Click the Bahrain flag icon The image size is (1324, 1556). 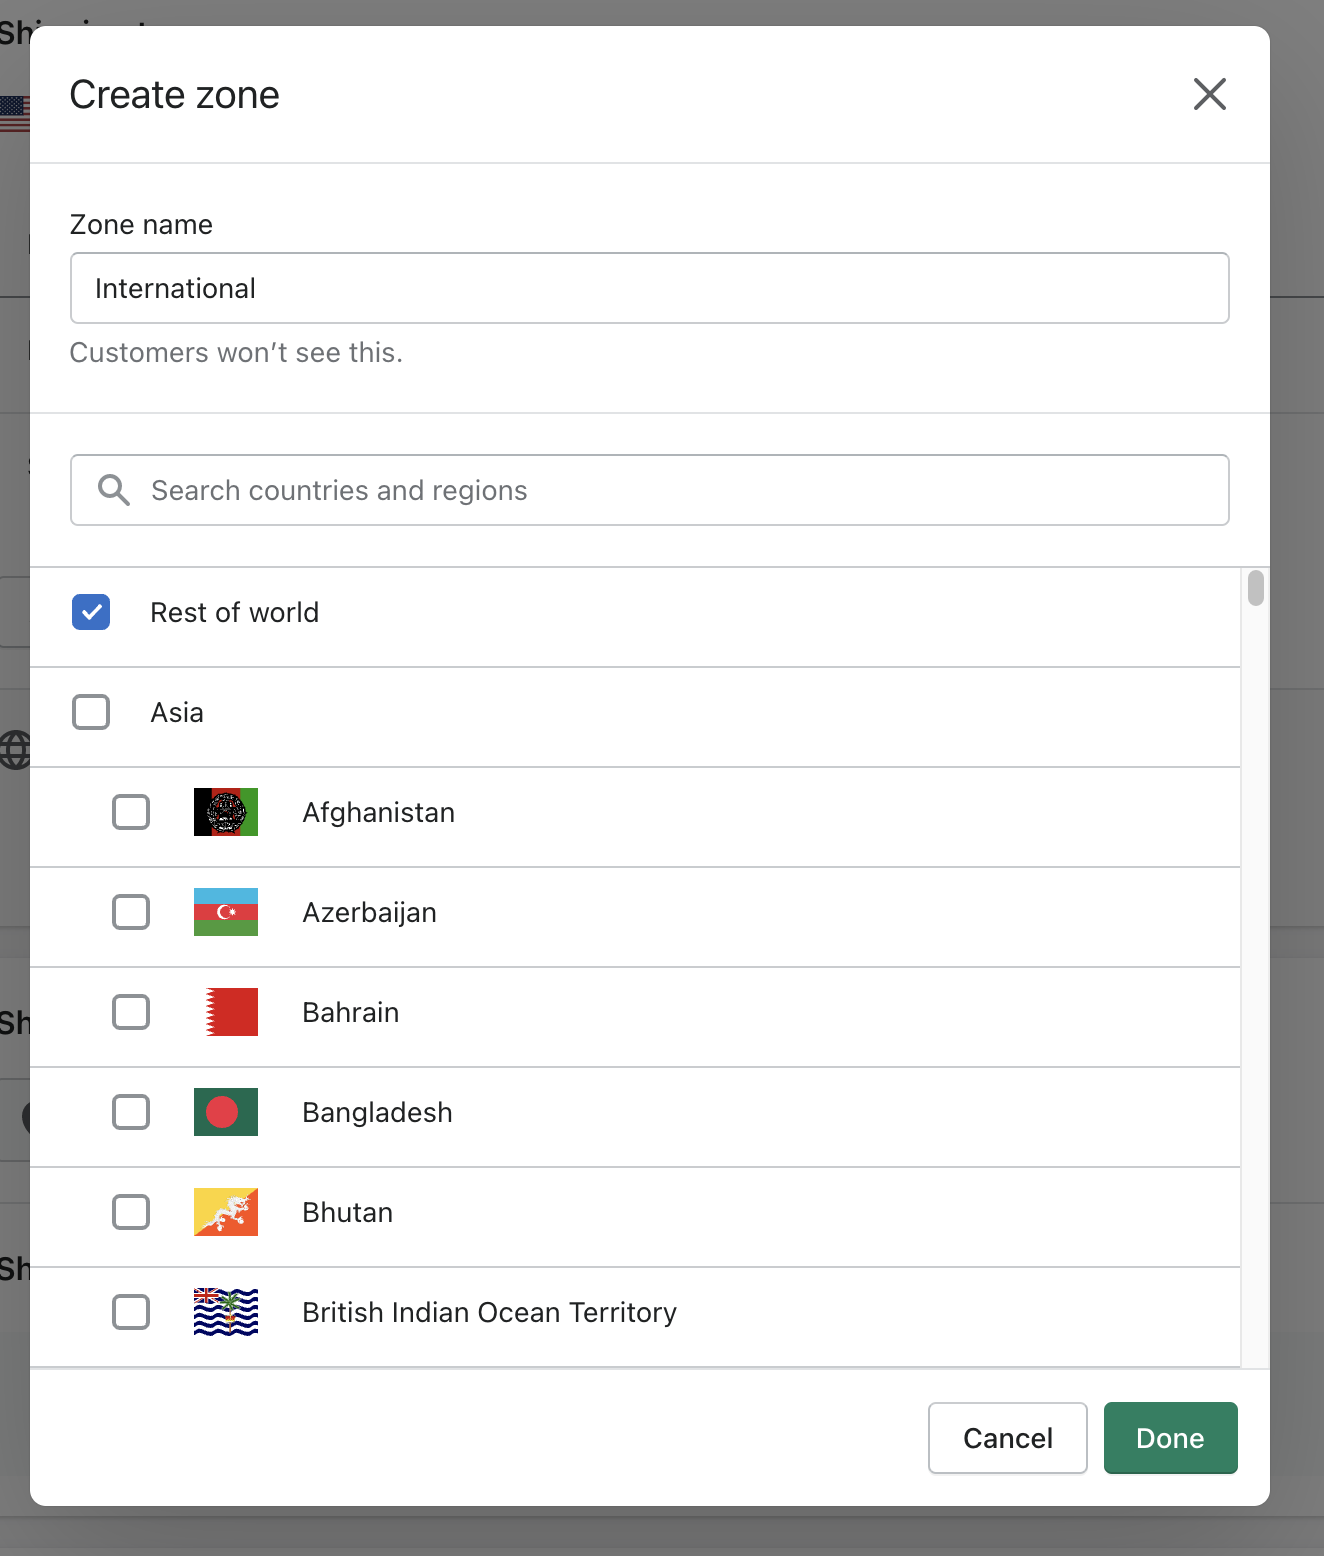(x=226, y=1012)
